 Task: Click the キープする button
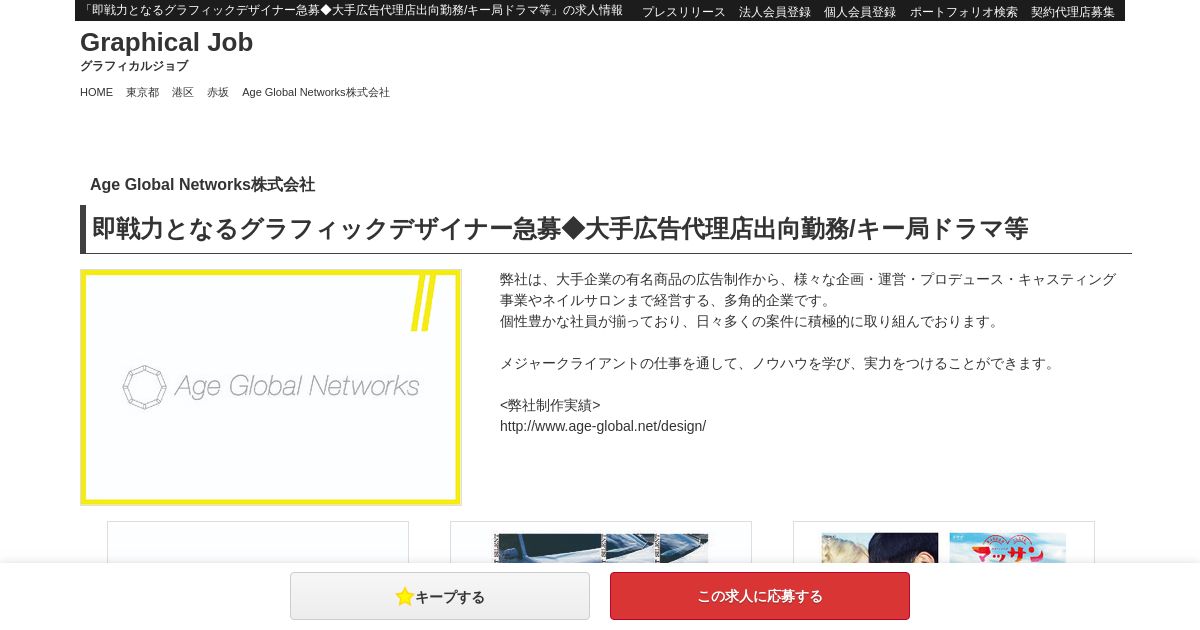[x=440, y=596]
